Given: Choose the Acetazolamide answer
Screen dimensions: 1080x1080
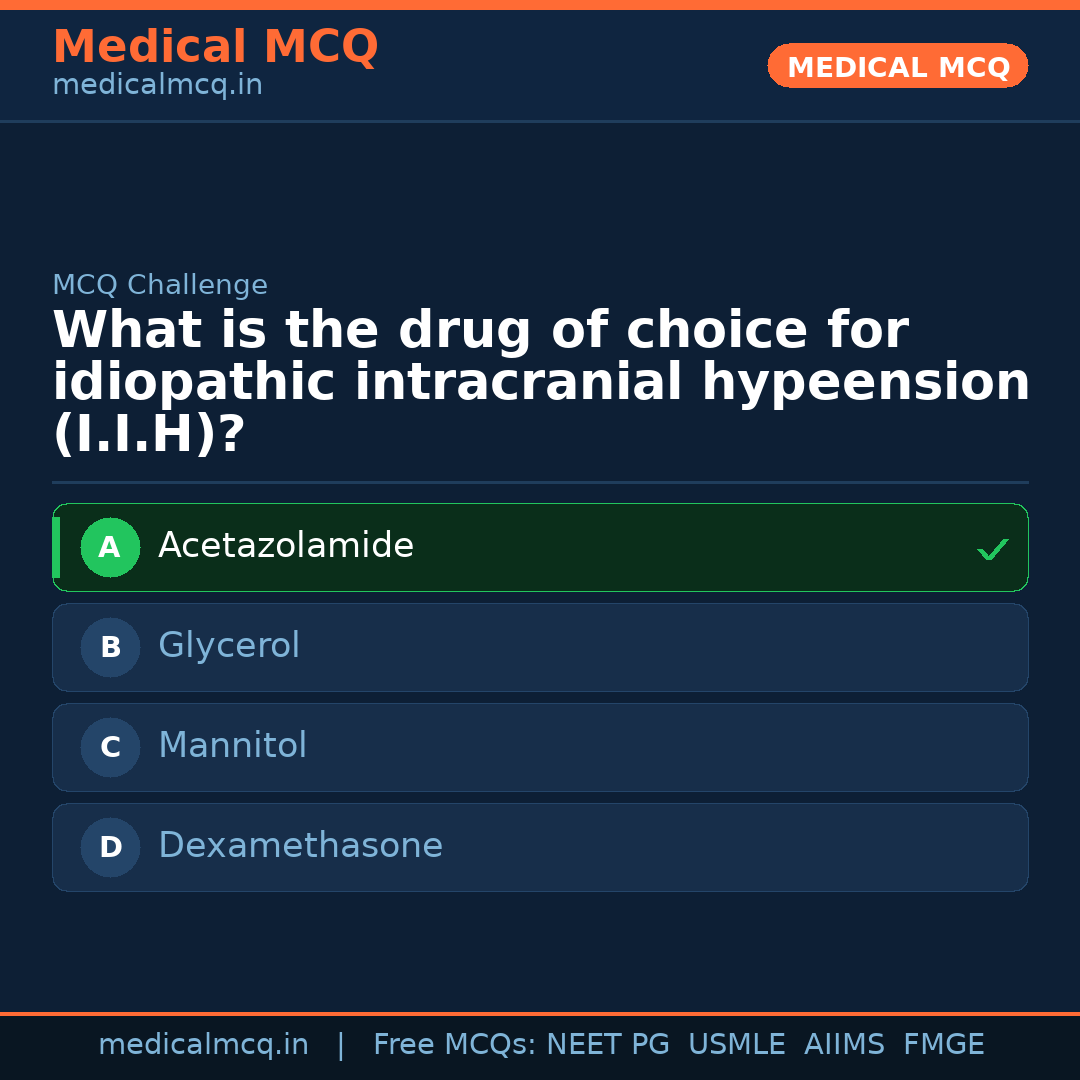Looking at the screenshot, I should [286, 546].
